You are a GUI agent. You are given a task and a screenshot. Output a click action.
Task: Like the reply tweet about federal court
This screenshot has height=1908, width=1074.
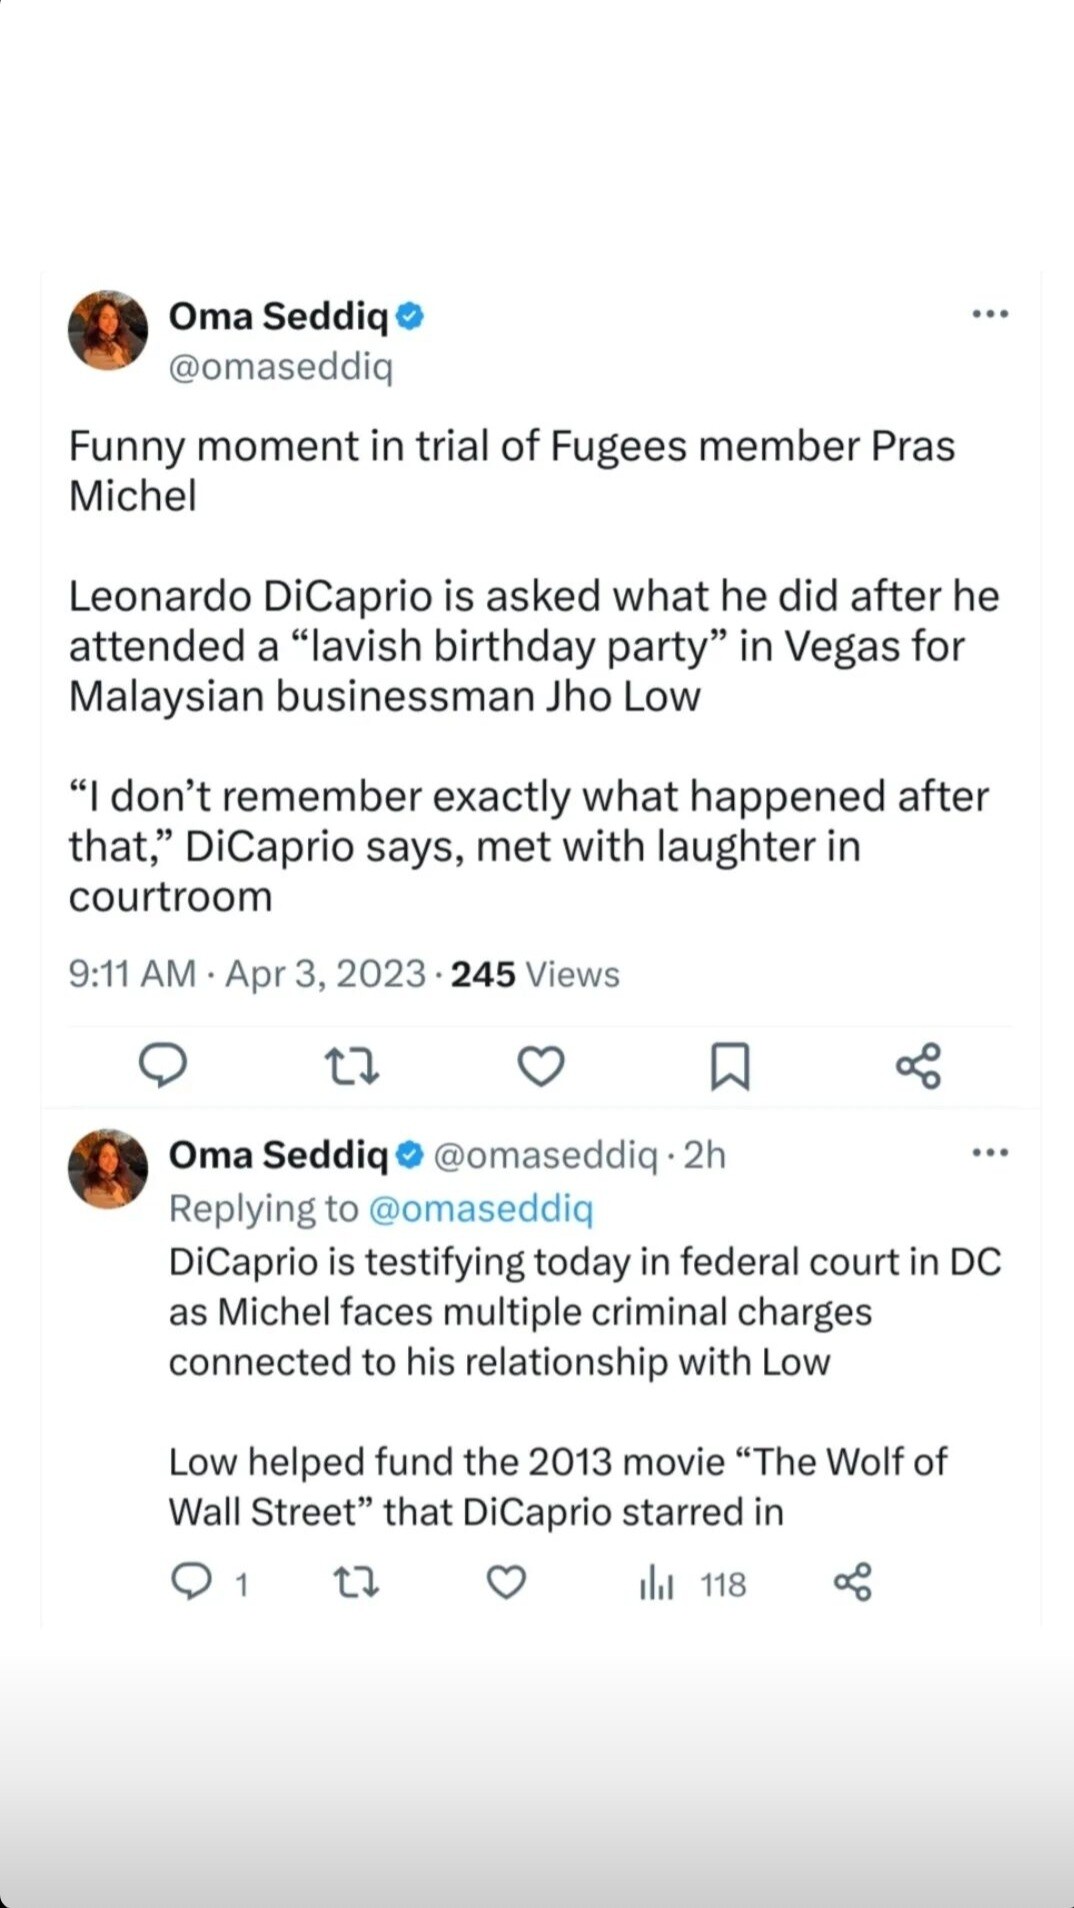coord(506,1583)
